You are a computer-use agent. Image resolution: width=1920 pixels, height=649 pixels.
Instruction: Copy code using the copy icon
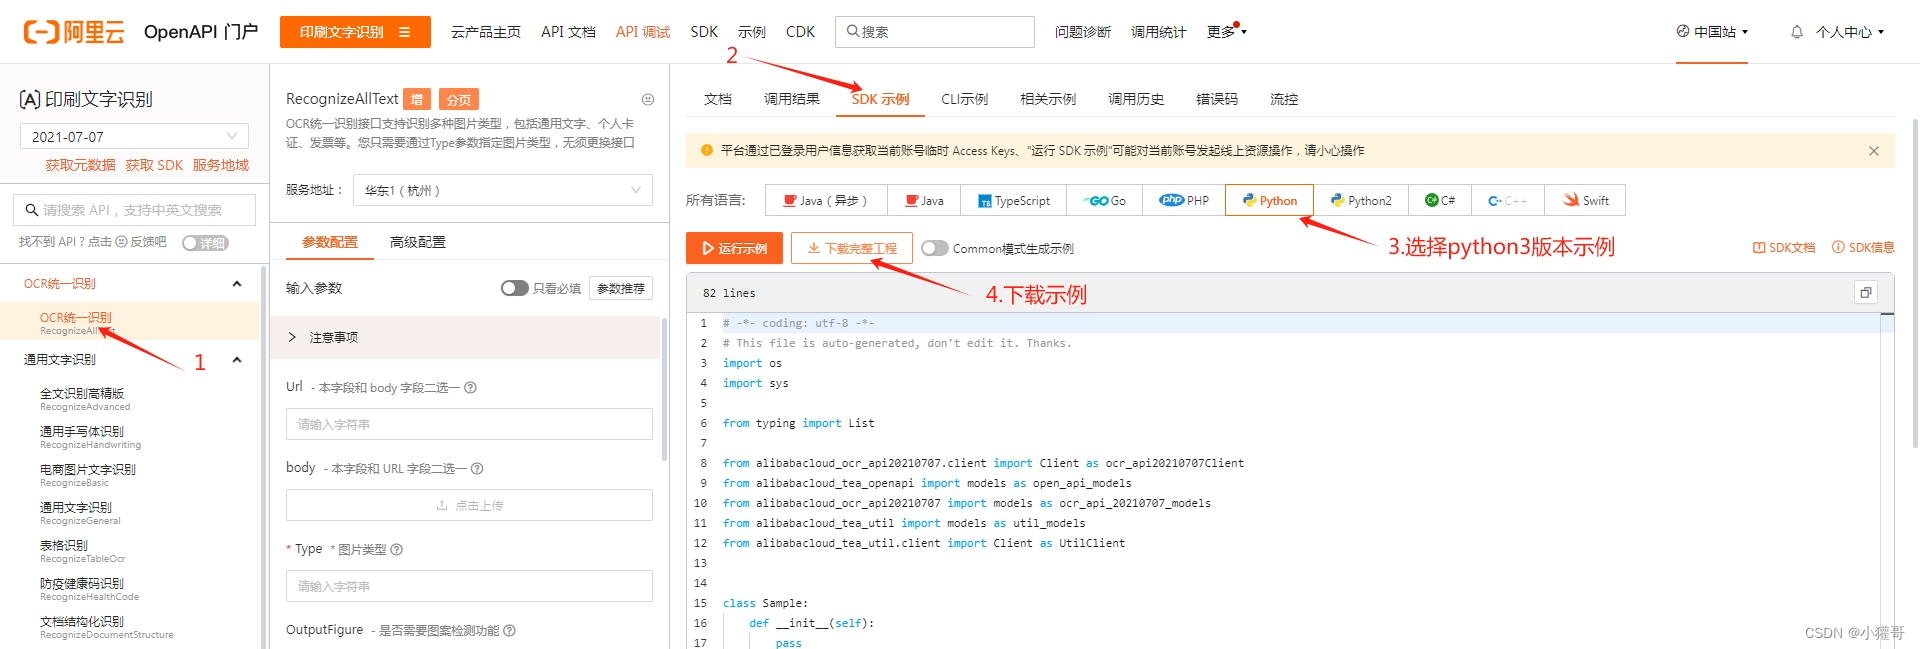click(x=1865, y=292)
